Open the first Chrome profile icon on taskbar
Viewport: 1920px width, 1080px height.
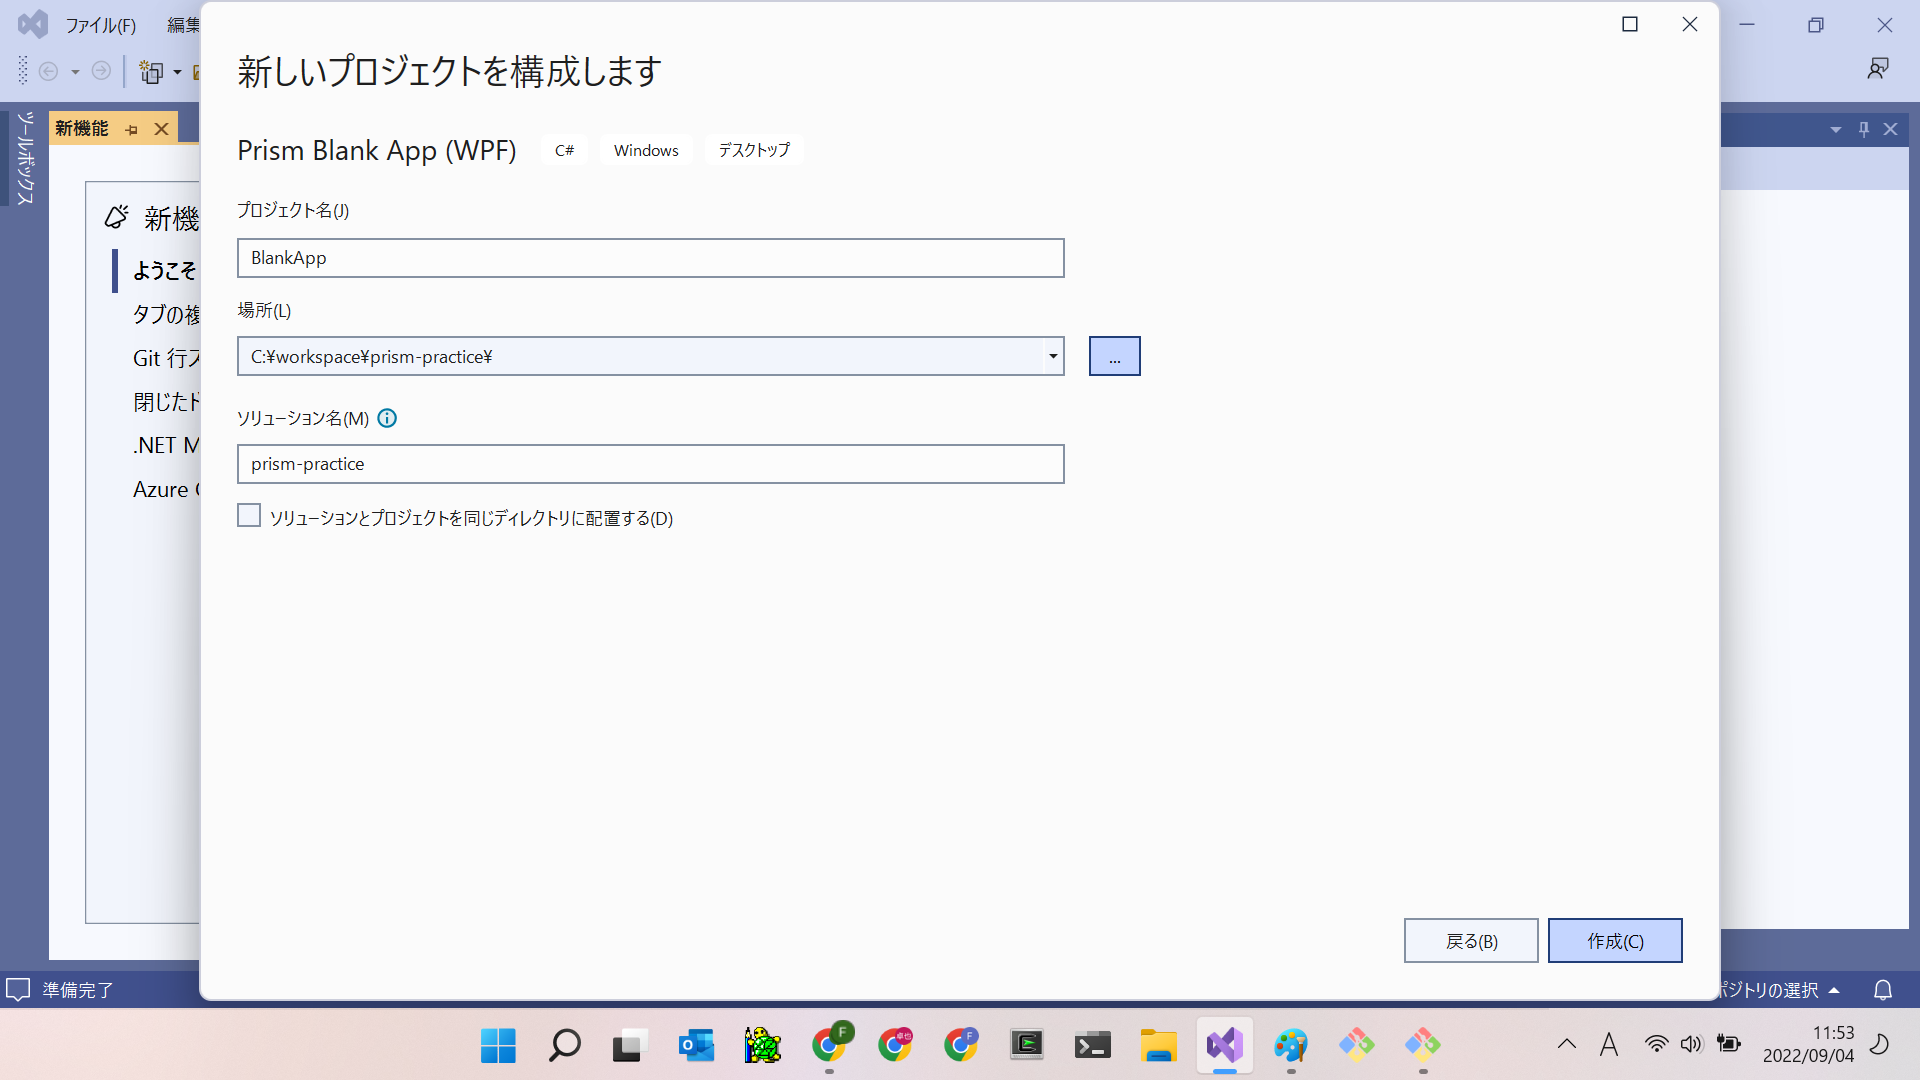click(x=830, y=1044)
